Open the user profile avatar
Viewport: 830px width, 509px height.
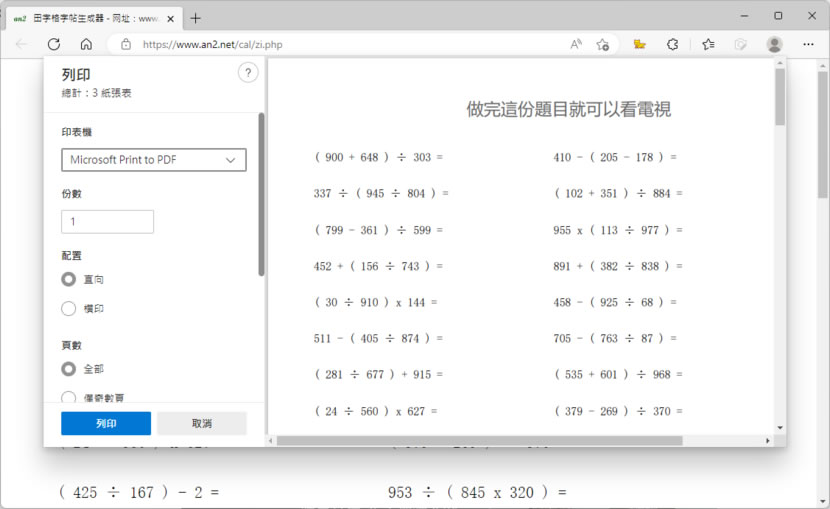click(774, 44)
